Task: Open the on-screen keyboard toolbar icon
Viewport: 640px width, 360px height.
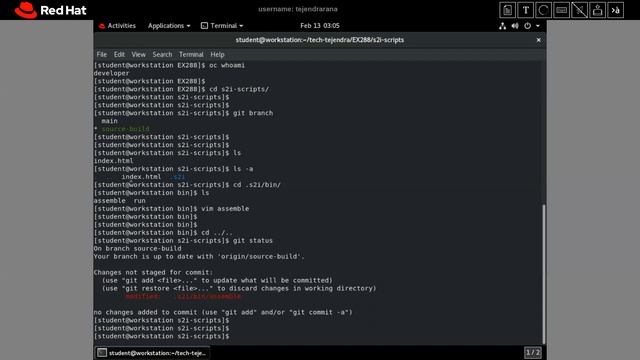Action: pos(562,10)
